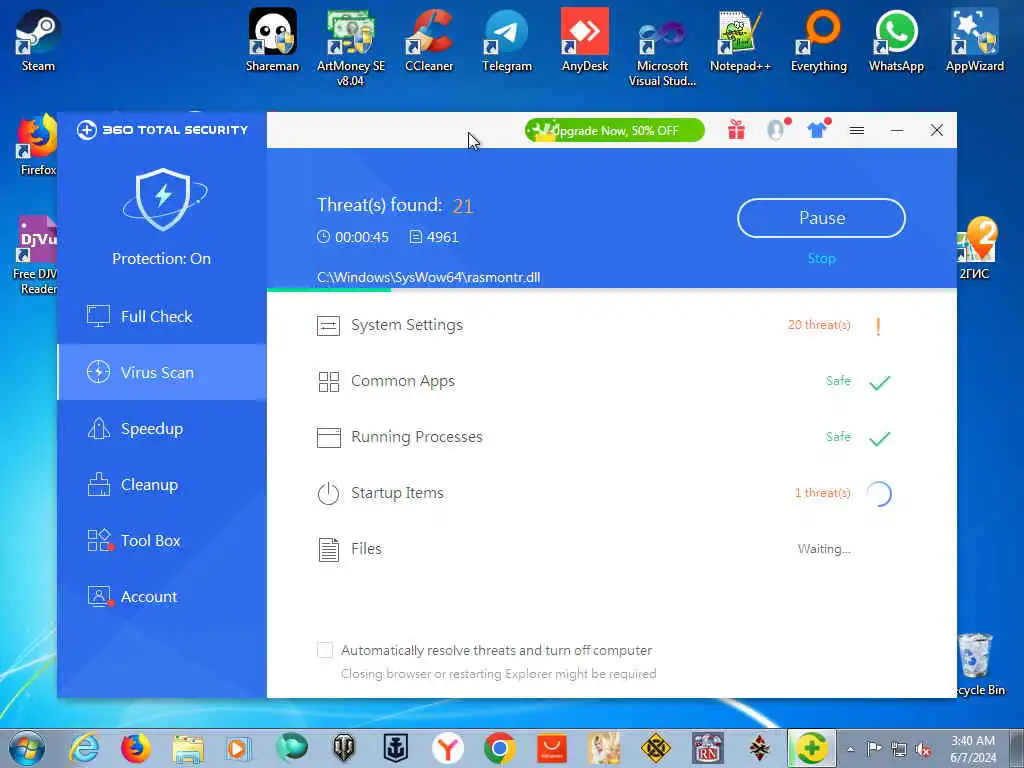Click the threats found count 21

point(463,206)
